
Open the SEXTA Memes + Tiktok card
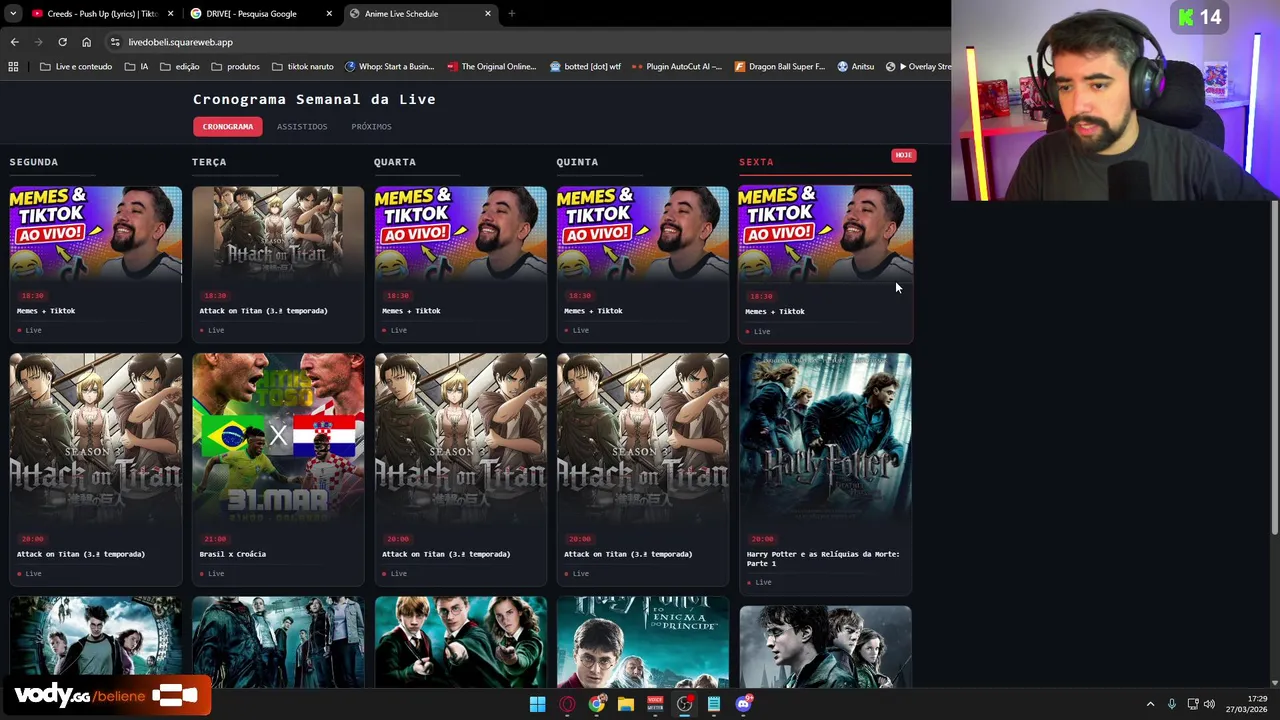click(x=825, y=264)
